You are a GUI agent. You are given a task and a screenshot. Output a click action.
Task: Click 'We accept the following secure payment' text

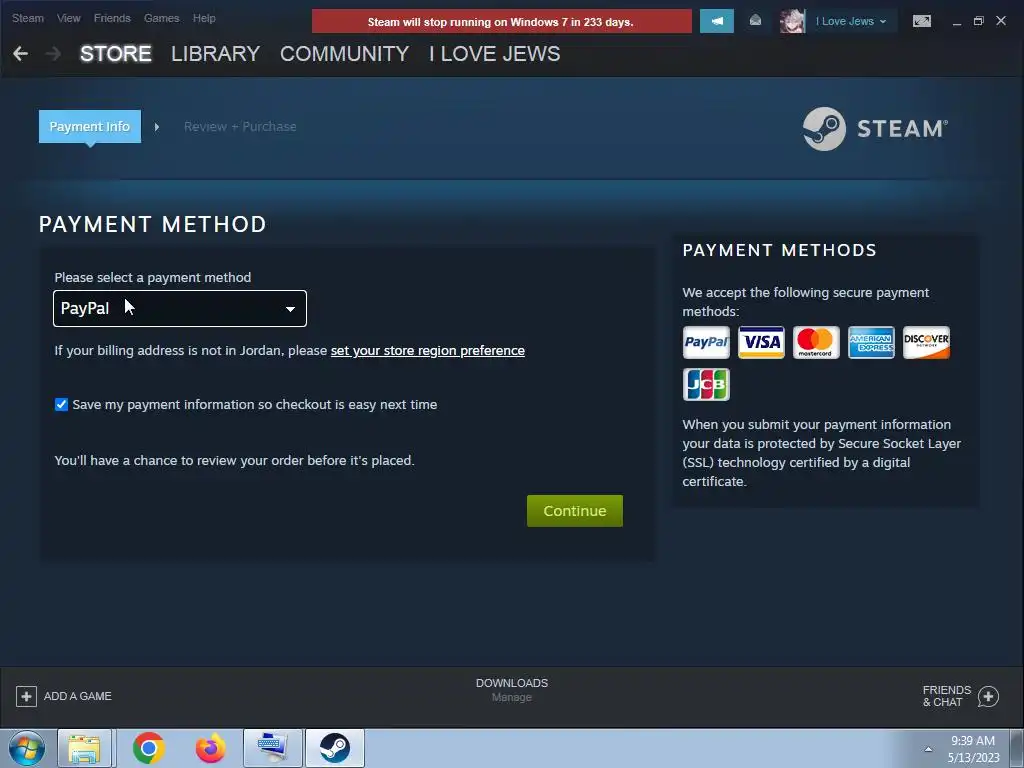[805, 302]
